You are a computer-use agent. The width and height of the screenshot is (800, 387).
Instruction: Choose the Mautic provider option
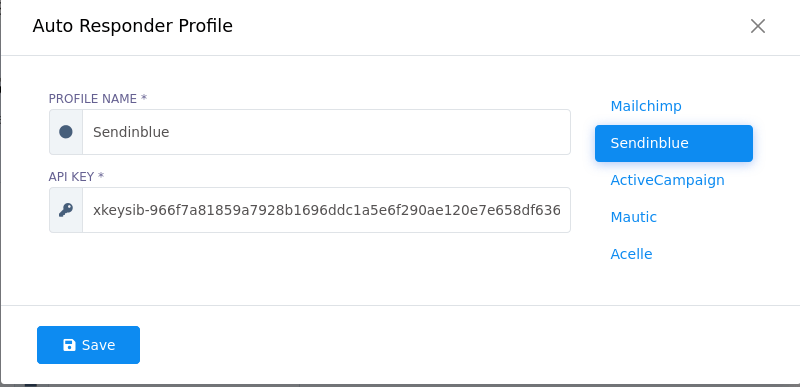click(634, 217)
